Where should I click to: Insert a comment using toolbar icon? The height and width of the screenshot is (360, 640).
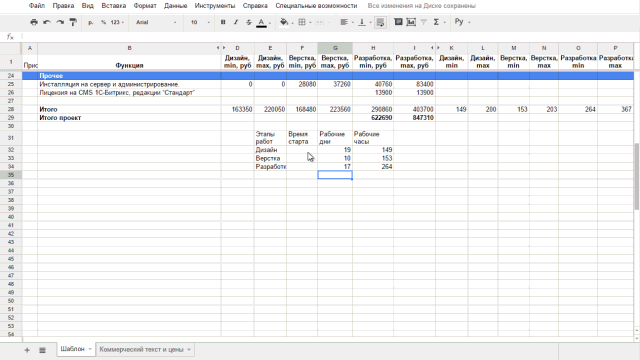398,22
